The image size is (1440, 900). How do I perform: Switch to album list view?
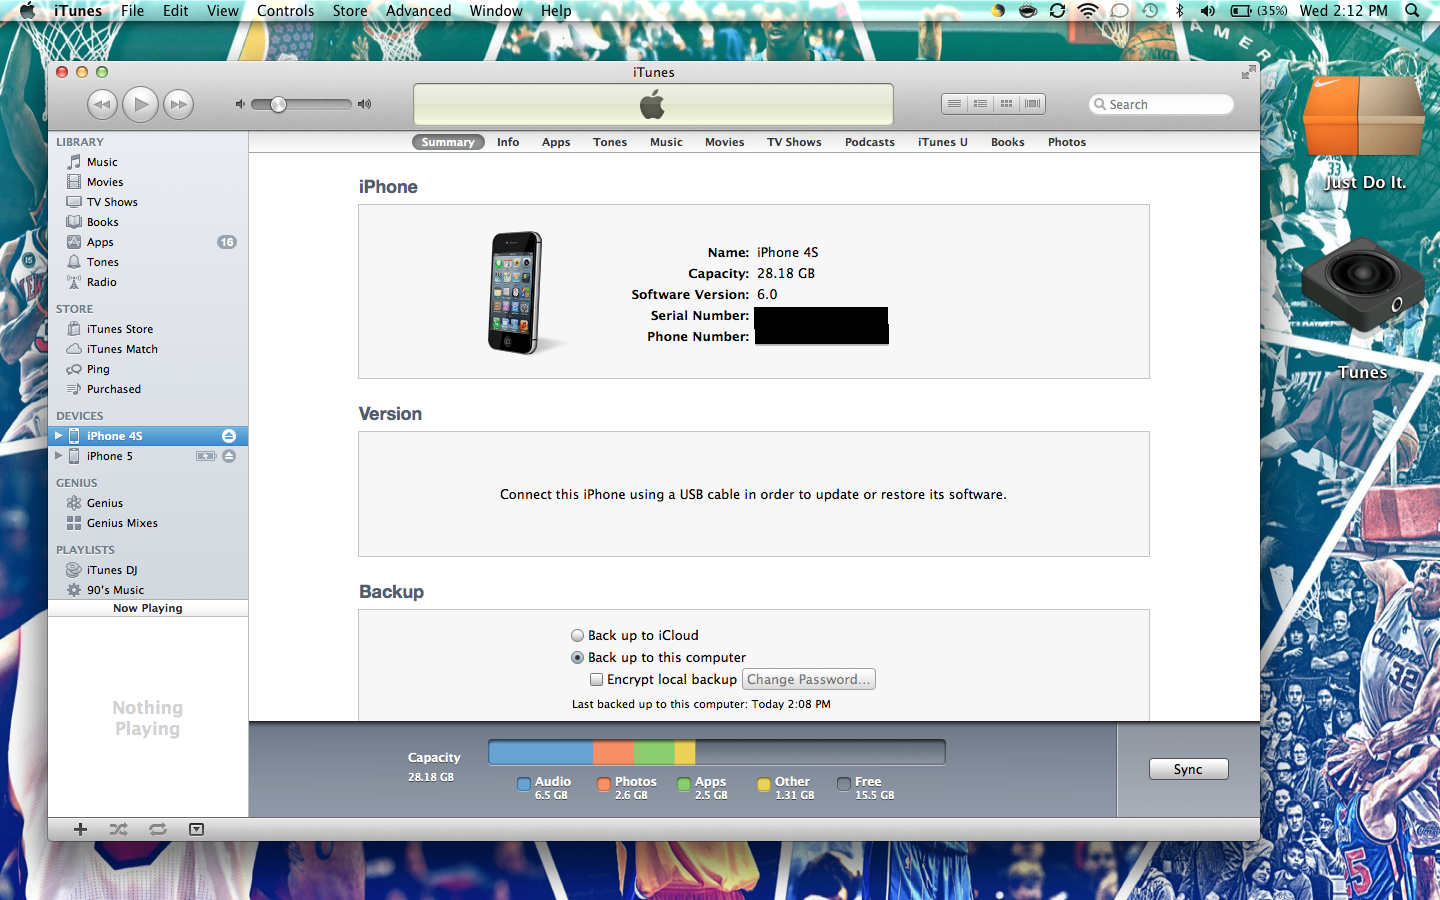click(x=981, y=103)
